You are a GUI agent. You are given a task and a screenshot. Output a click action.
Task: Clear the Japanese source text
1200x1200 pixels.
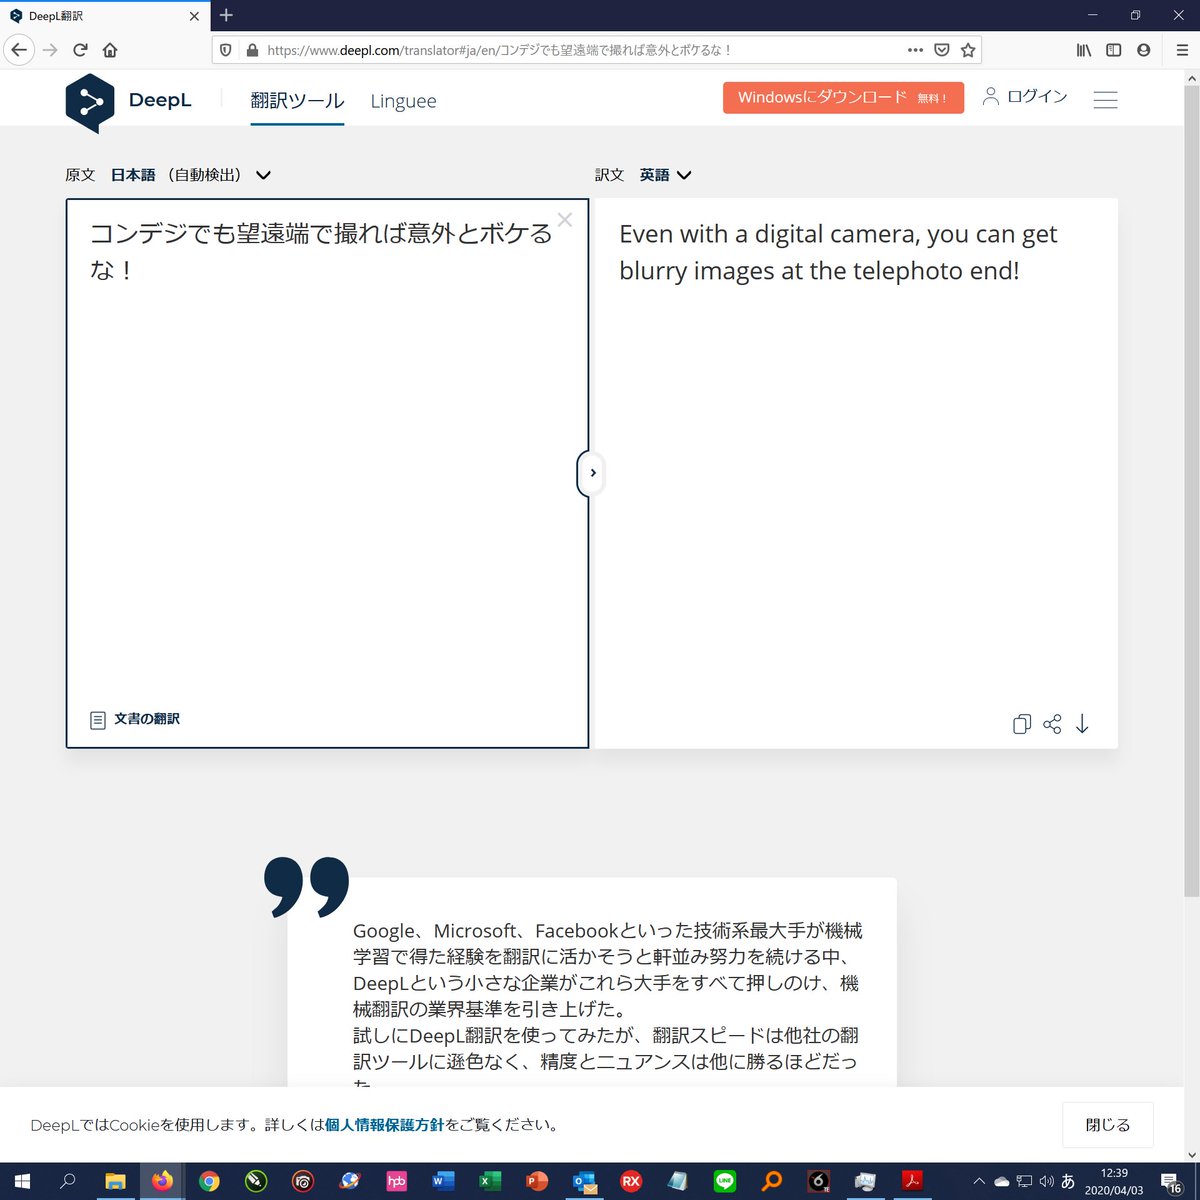coord(565,220)
